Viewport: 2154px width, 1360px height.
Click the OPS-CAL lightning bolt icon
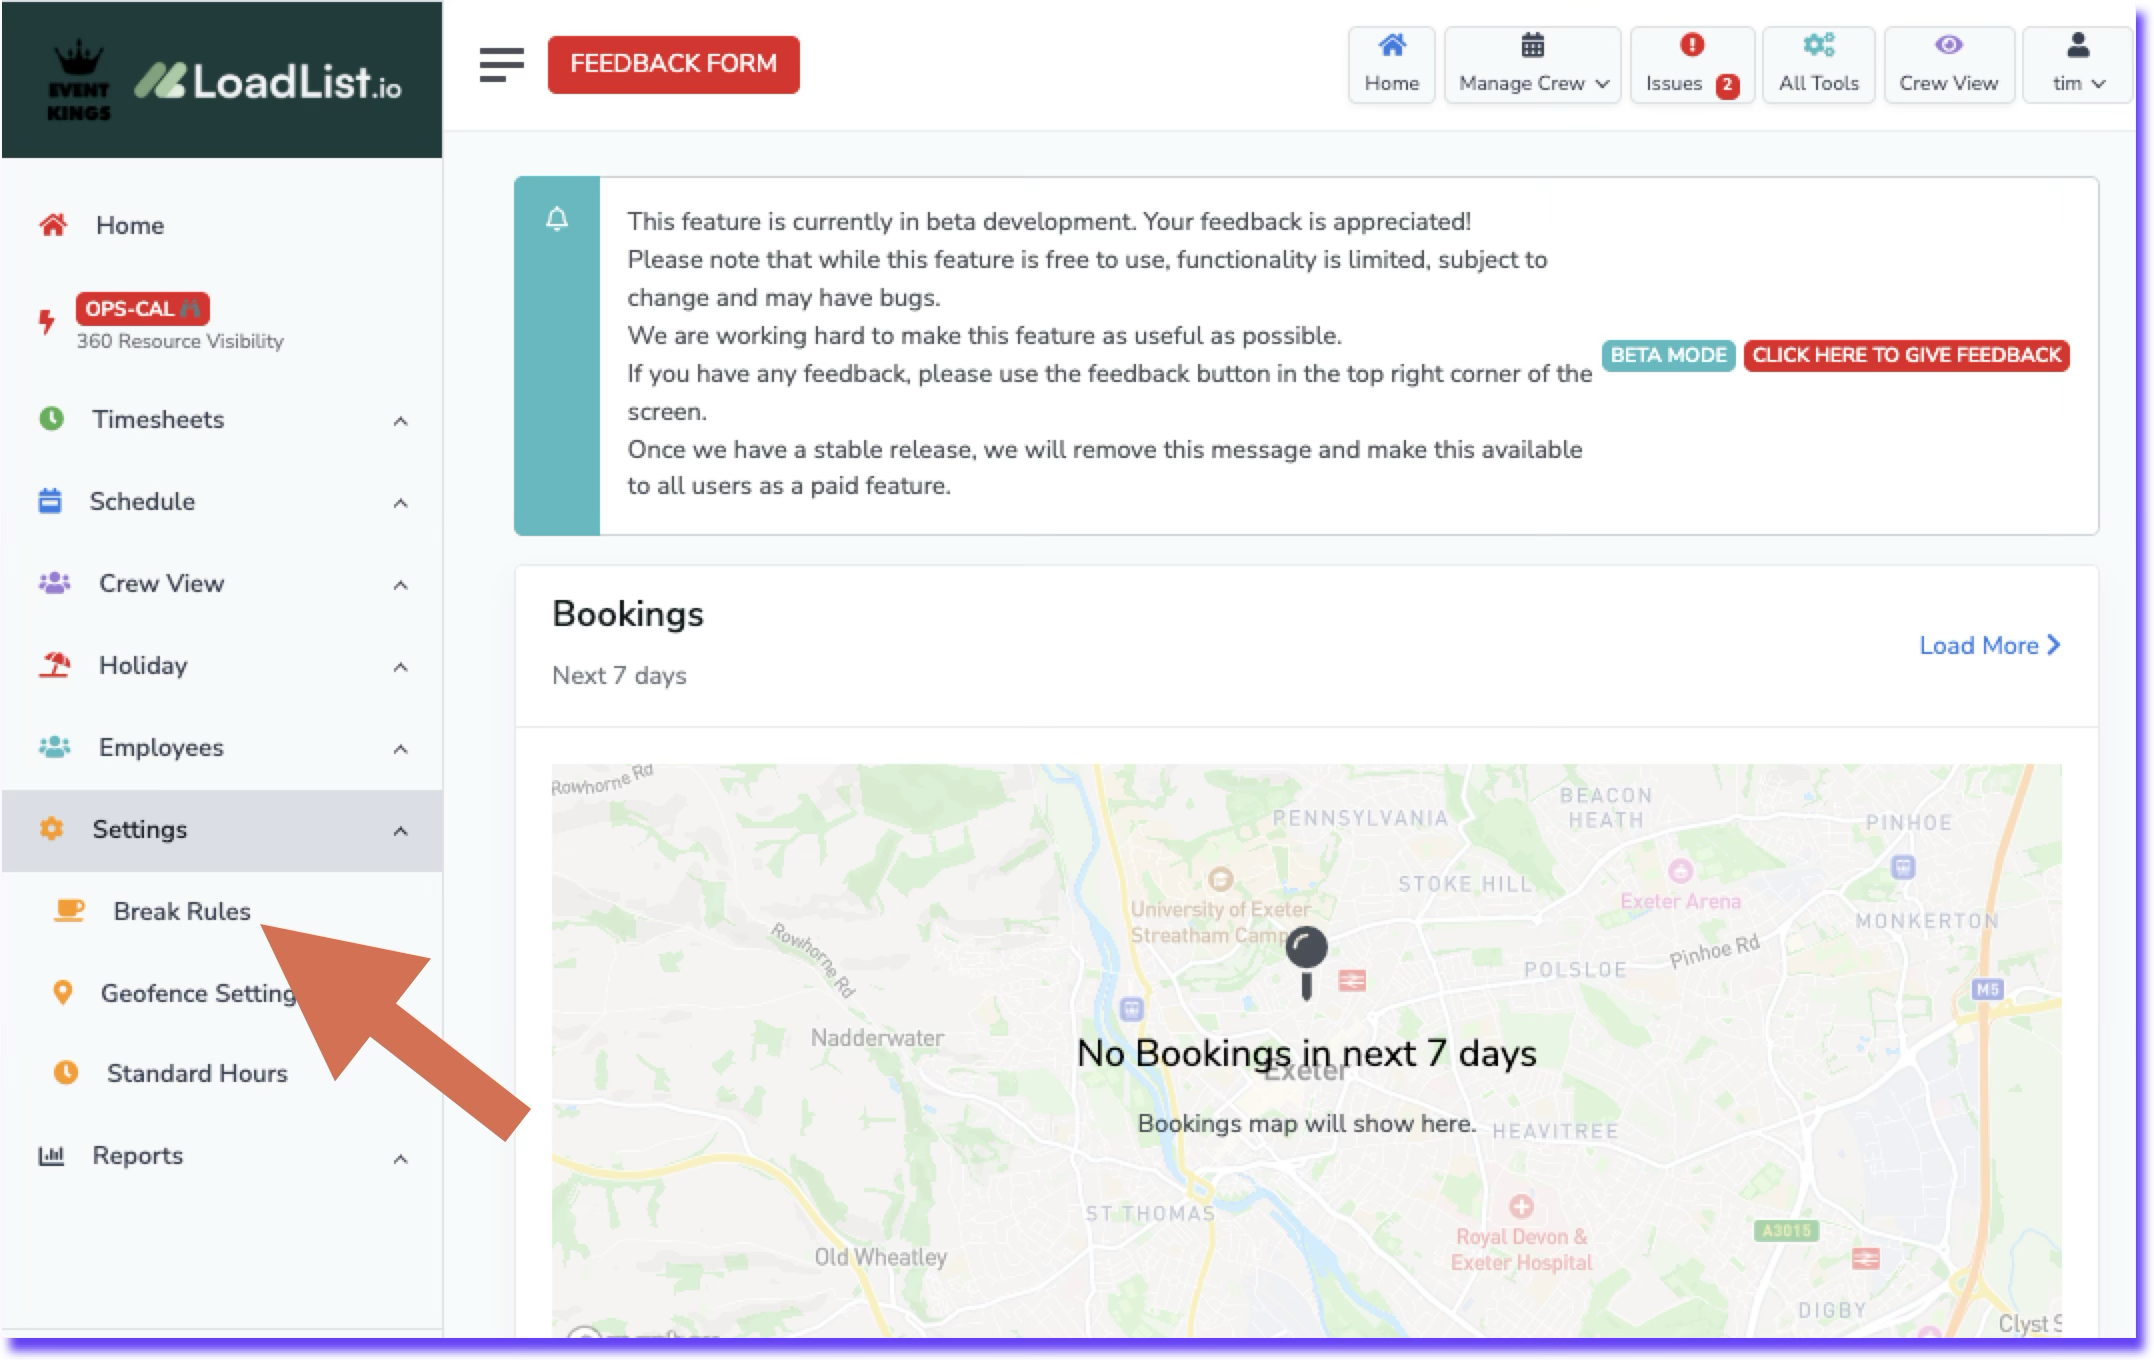pos(46,322)
